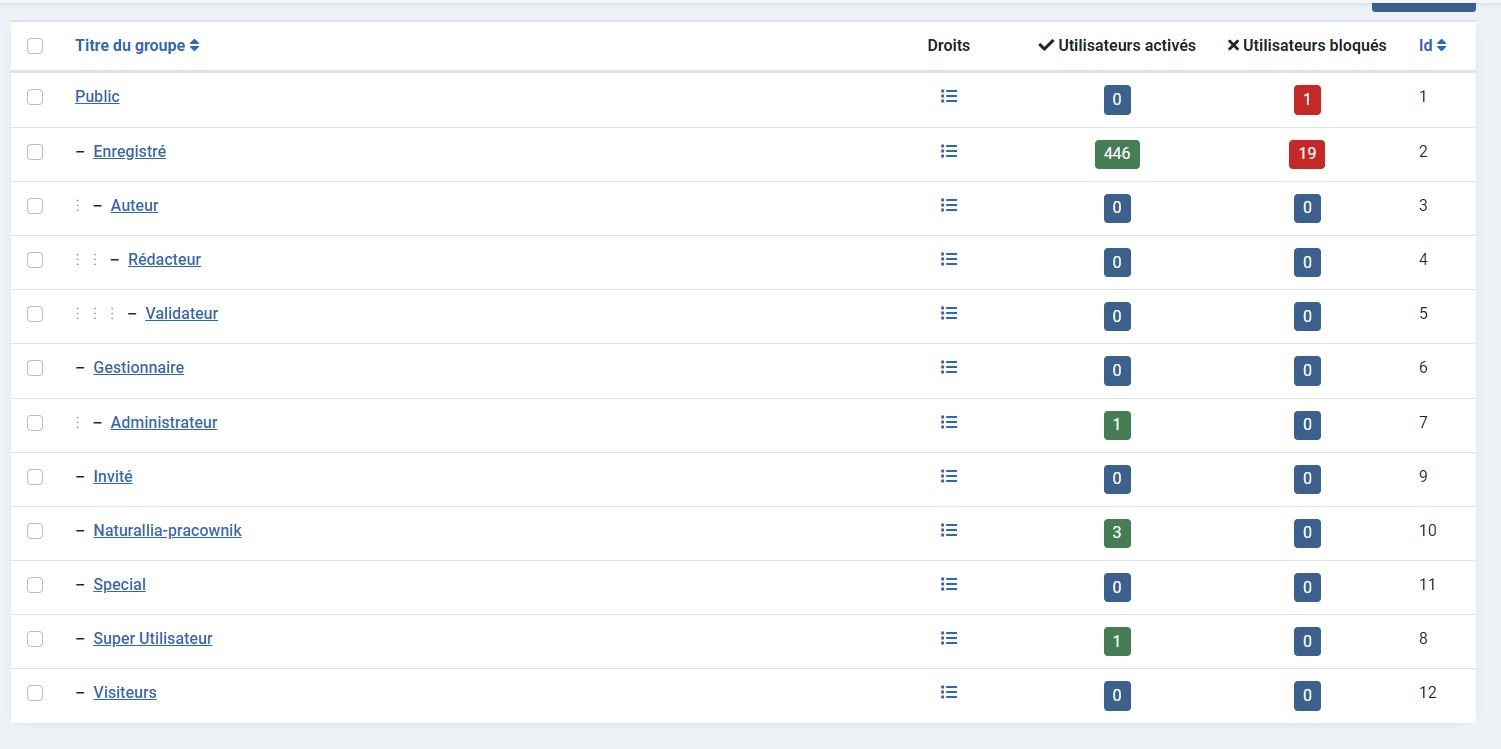Open the Visiteurs group link
The image size is (1501, 749).
pos(125,692)
